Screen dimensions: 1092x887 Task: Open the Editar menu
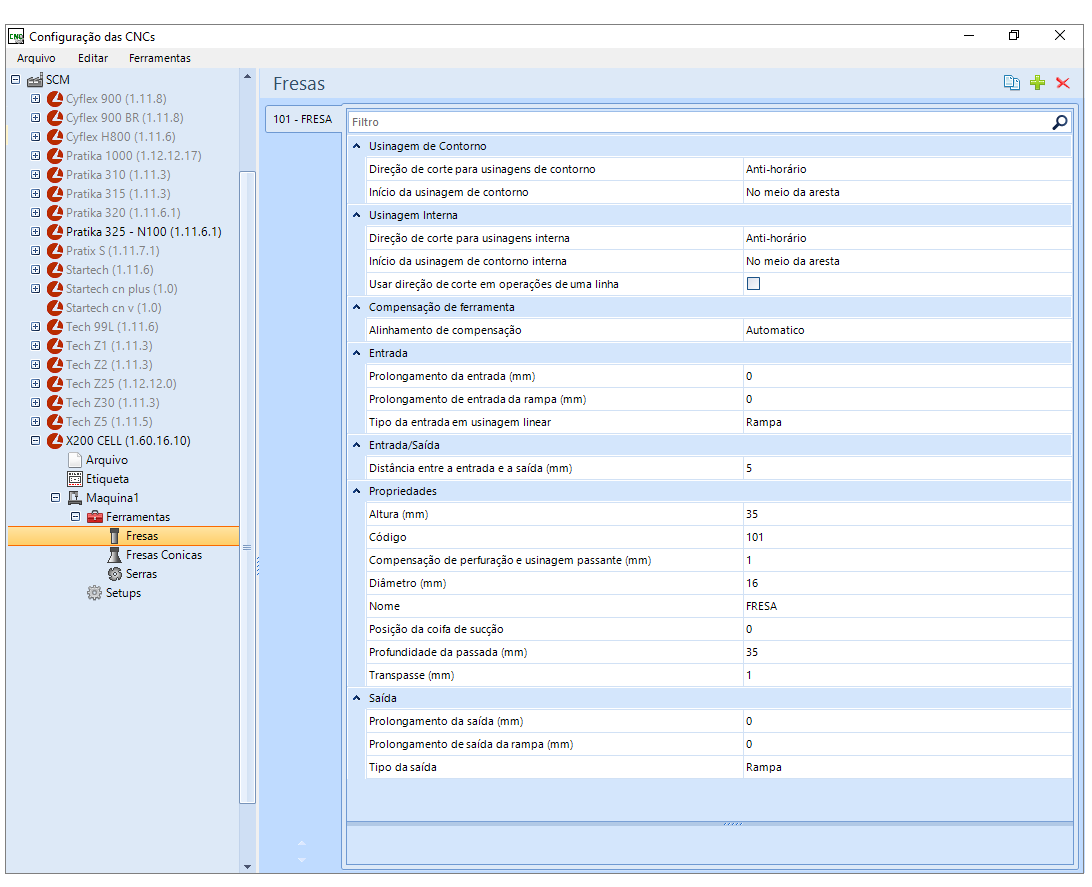(x=93, y=58)
